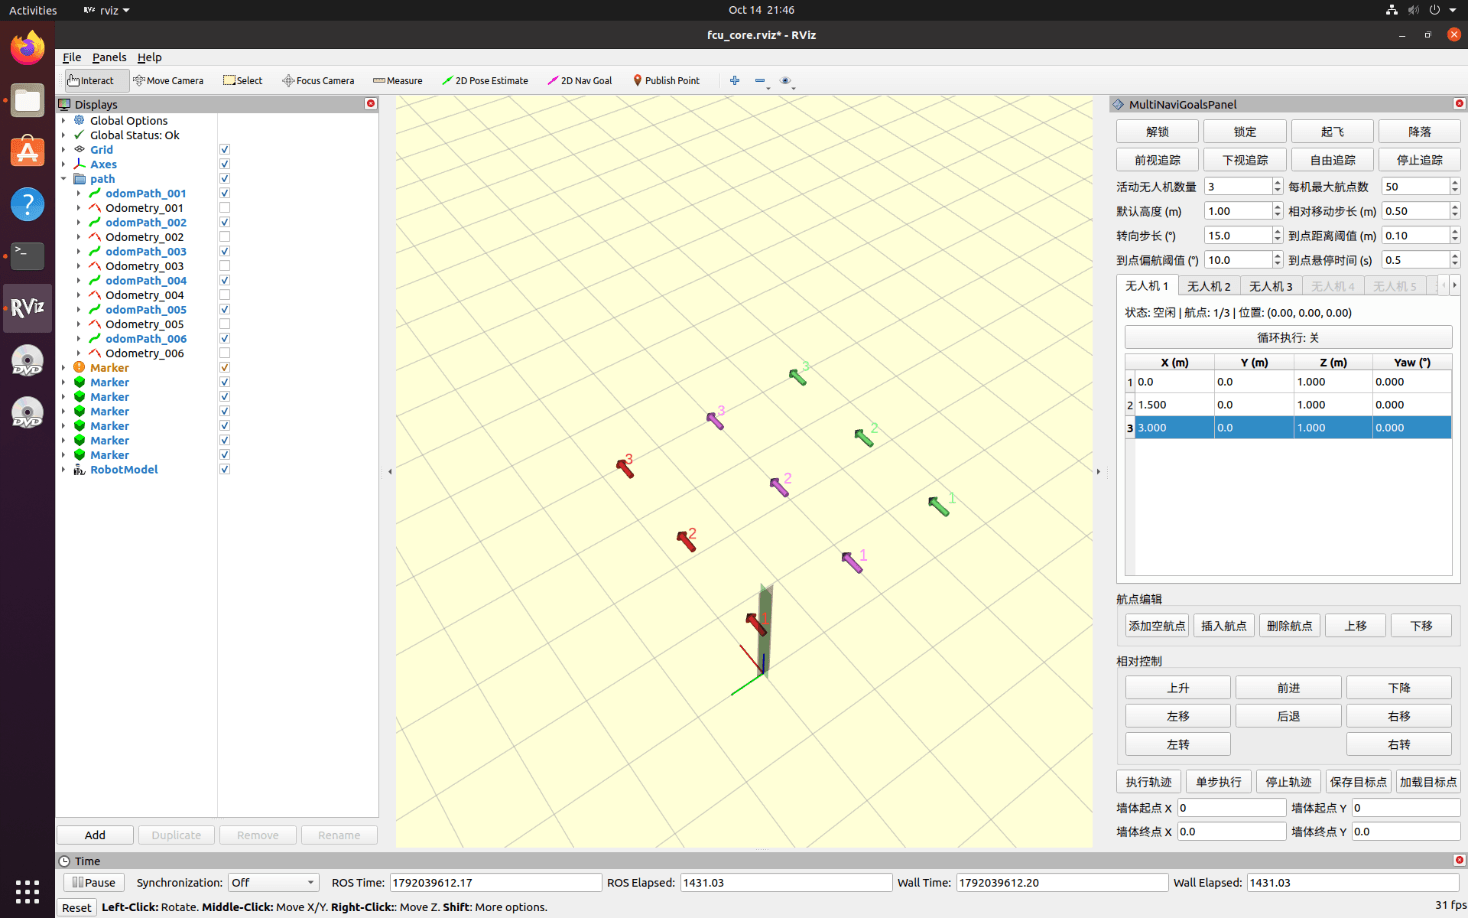Open Terminal from the dock
Image resolution: width=1468 pixels, height=918 pixels.
pos(27,256)
